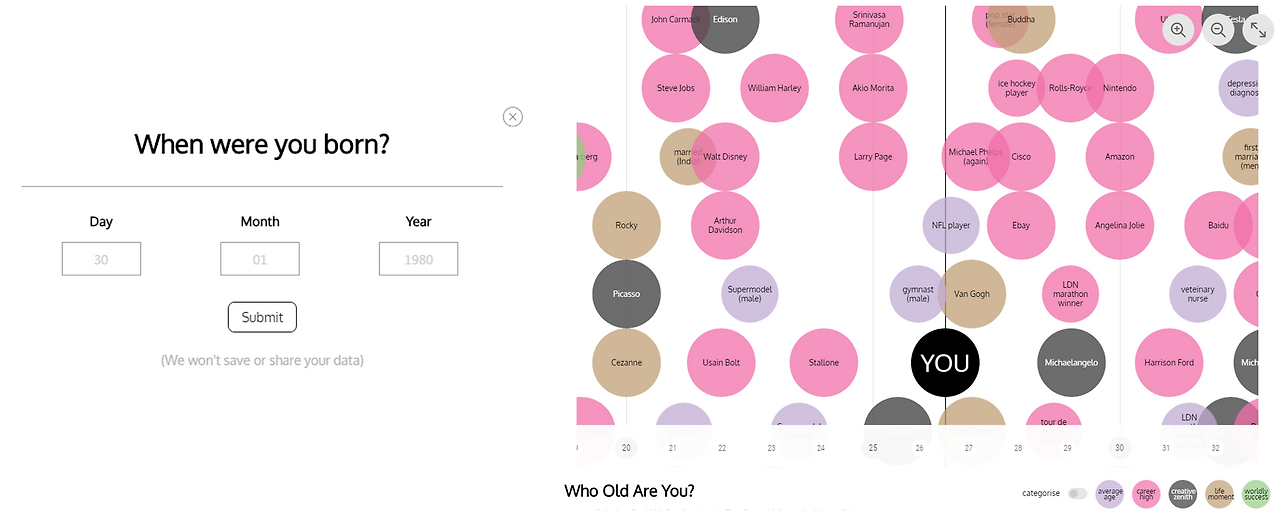The width and height of the screenshot is (1280, 516).
Task: Select the worldly success legend circle
Action: coord(1256,493)
